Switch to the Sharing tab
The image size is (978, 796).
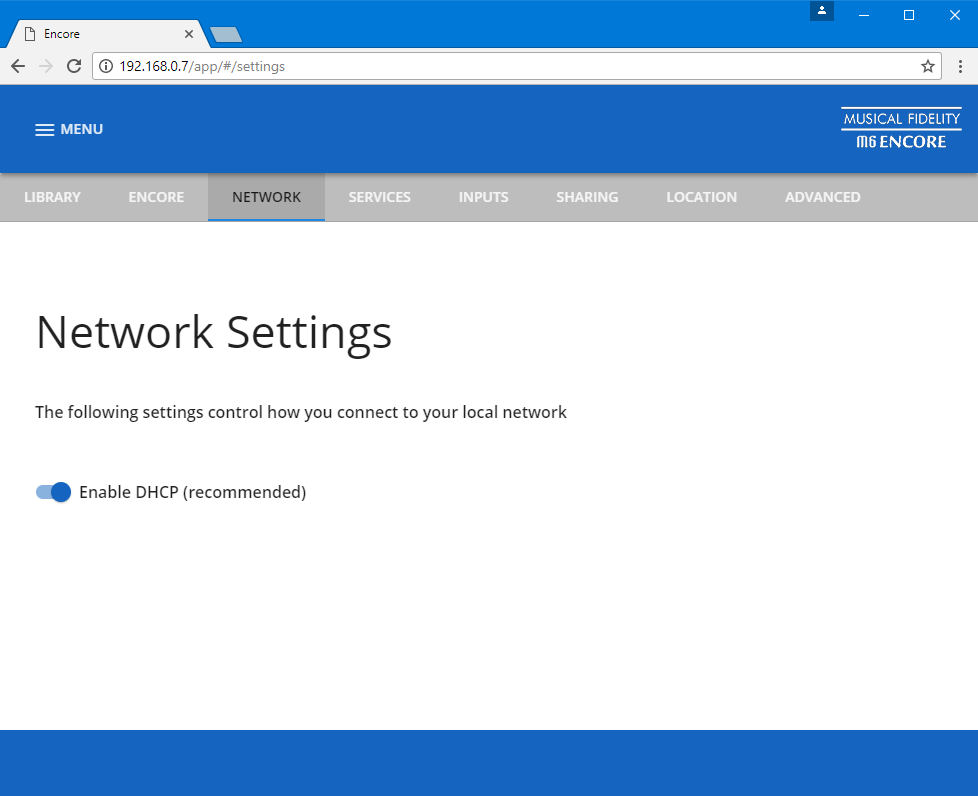tap(587, 197)
